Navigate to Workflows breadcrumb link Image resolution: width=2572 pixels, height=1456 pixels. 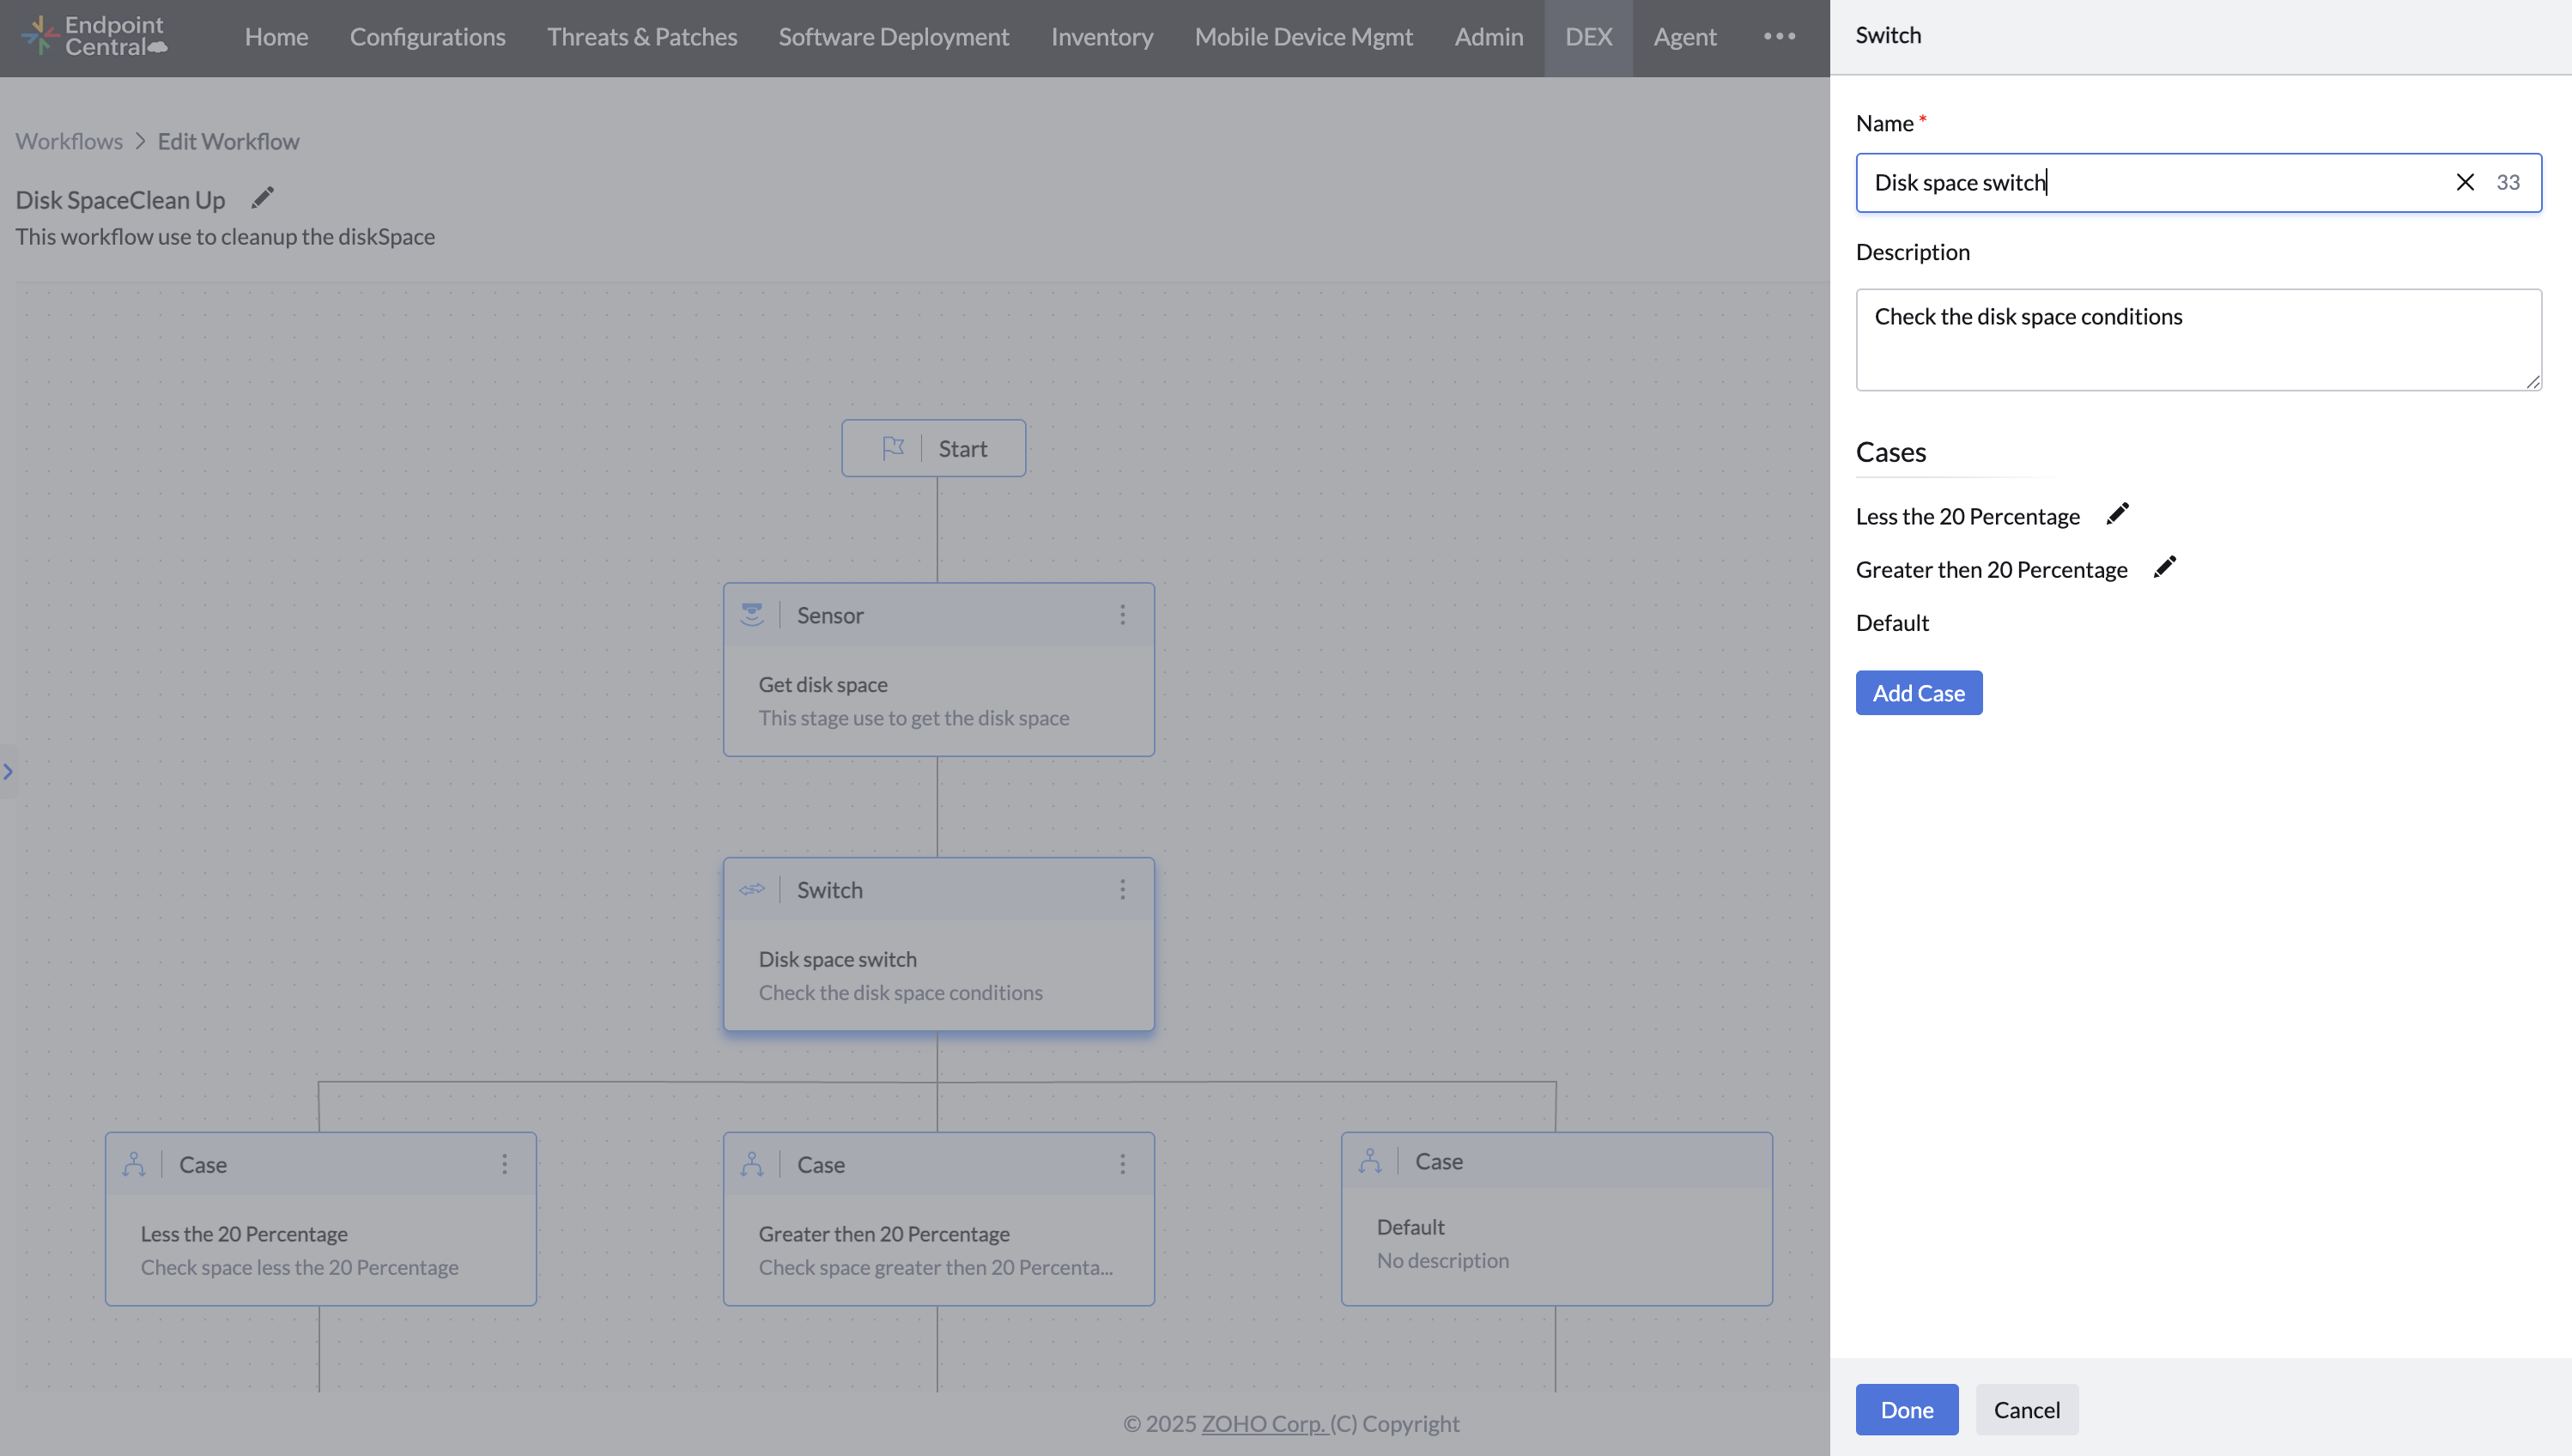tap(69, 141)
